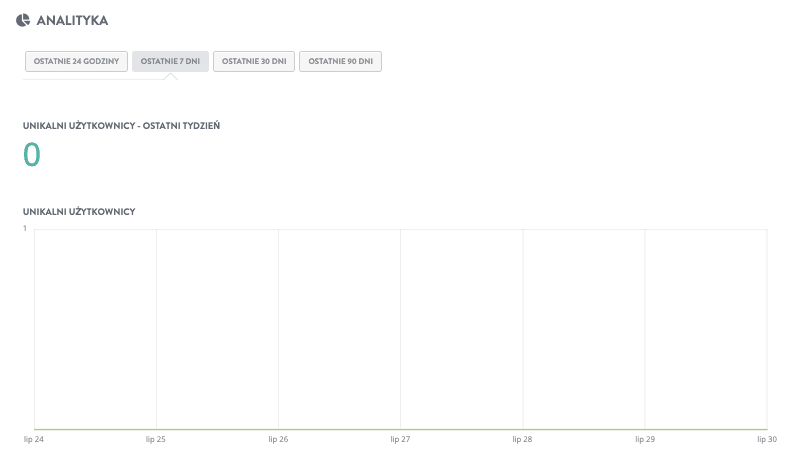The width and height of the screenshot is (788, 452).
Task: Click the lip 26 axis label
Action: point(278,439)
